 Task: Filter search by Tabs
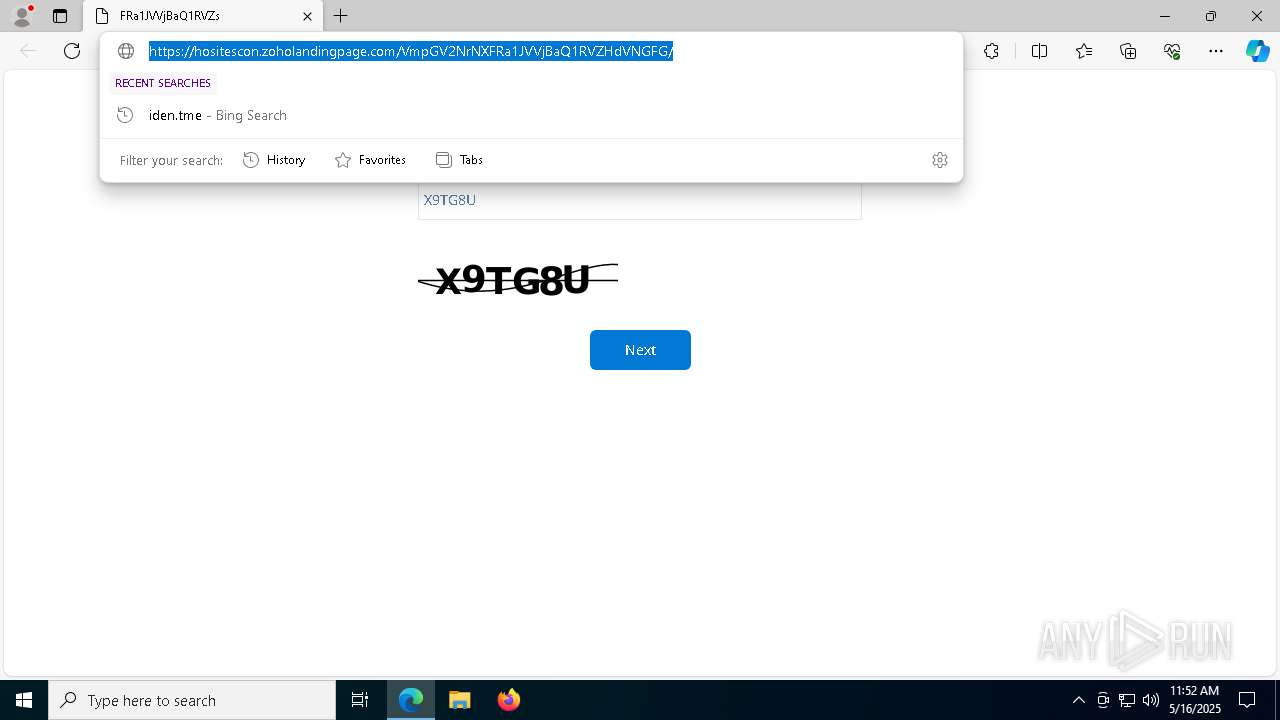click(x=459, y=160)
